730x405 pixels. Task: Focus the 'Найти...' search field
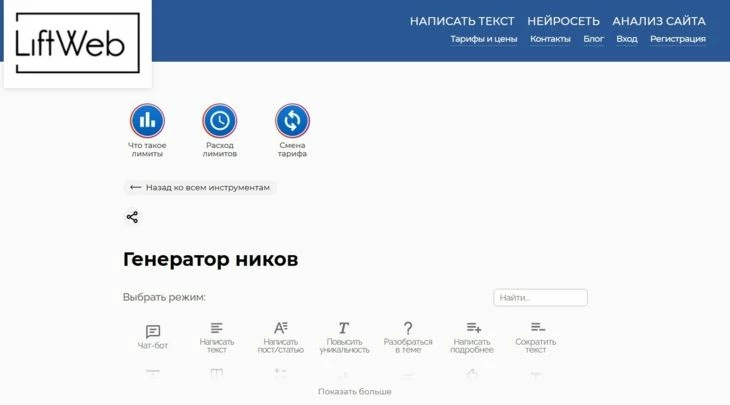pyautogui.click(x=541, y=297)
